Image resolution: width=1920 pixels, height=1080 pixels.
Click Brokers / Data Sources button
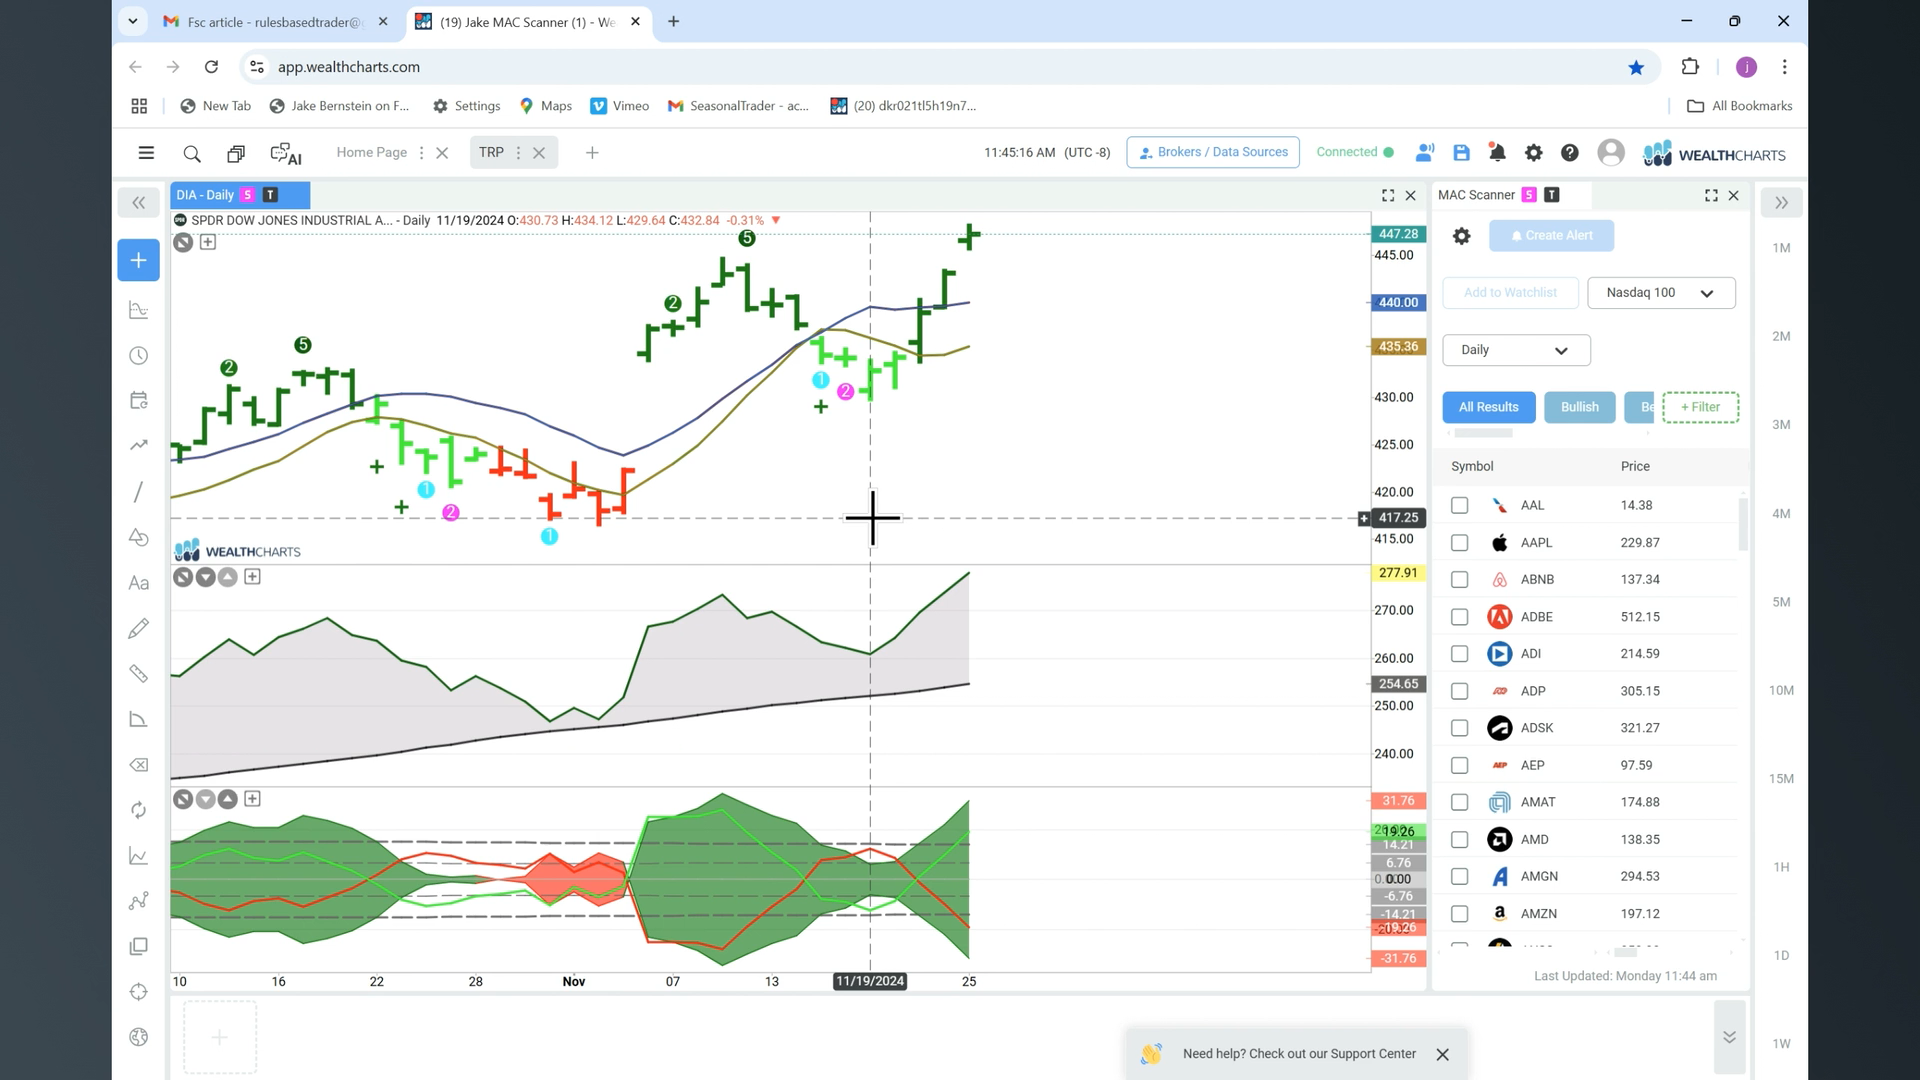(x=1213, y=152)
